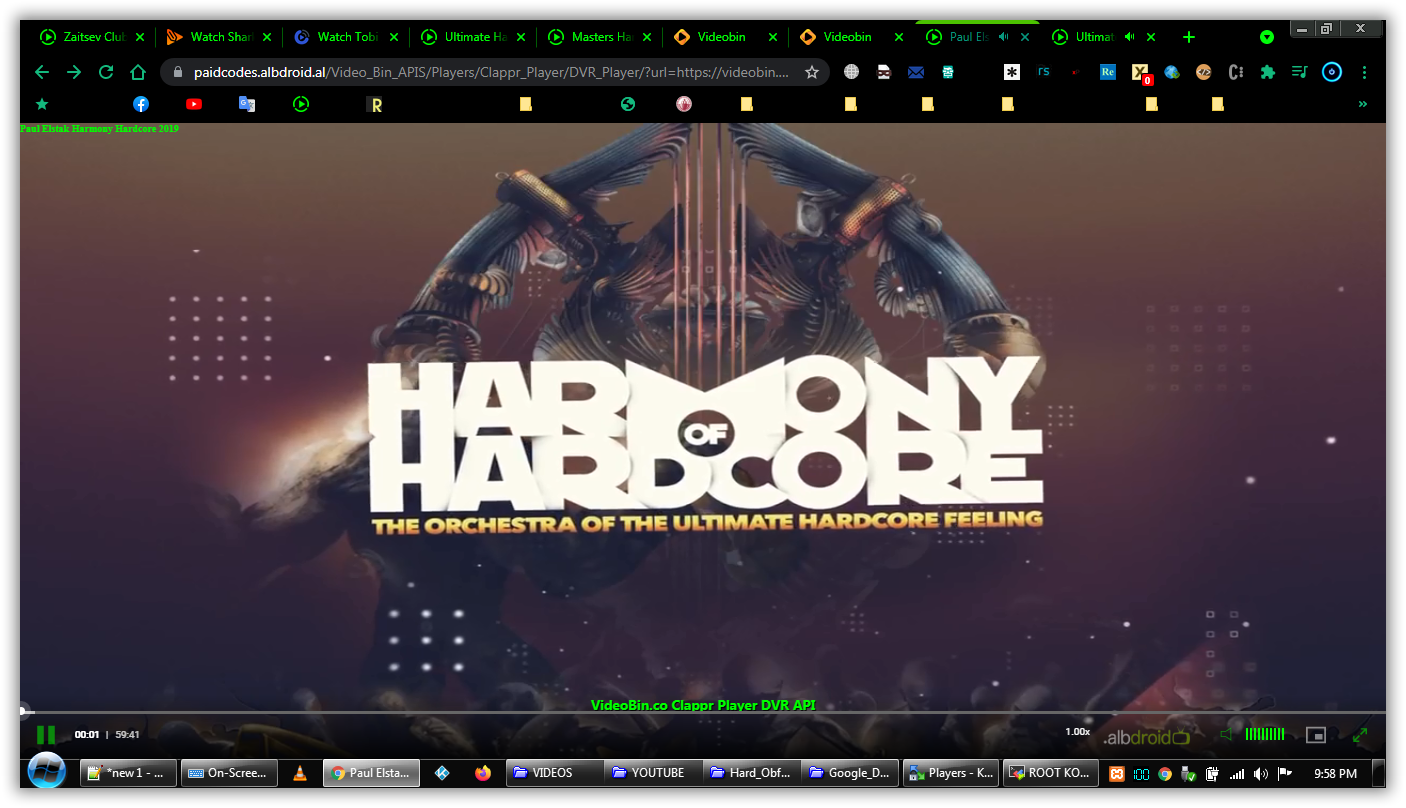
Task: Open Kodi from the taskbar
Action: point(443,773)
